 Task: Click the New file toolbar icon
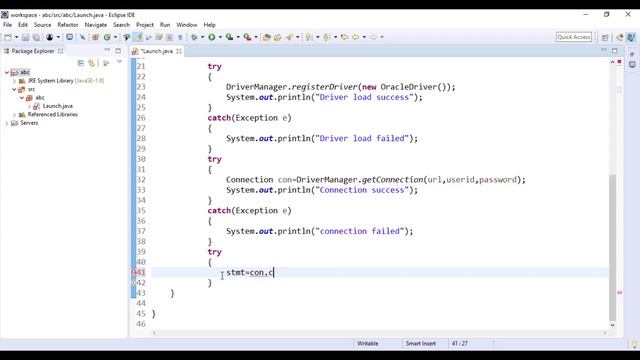pos(8,37)
